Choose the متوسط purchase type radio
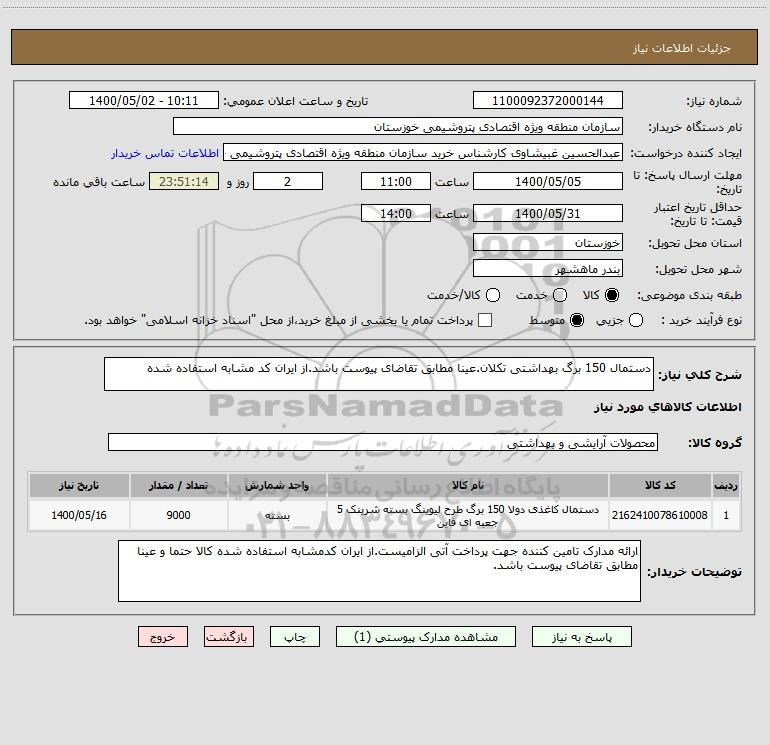The image size is (770, 745). [577, 320]
